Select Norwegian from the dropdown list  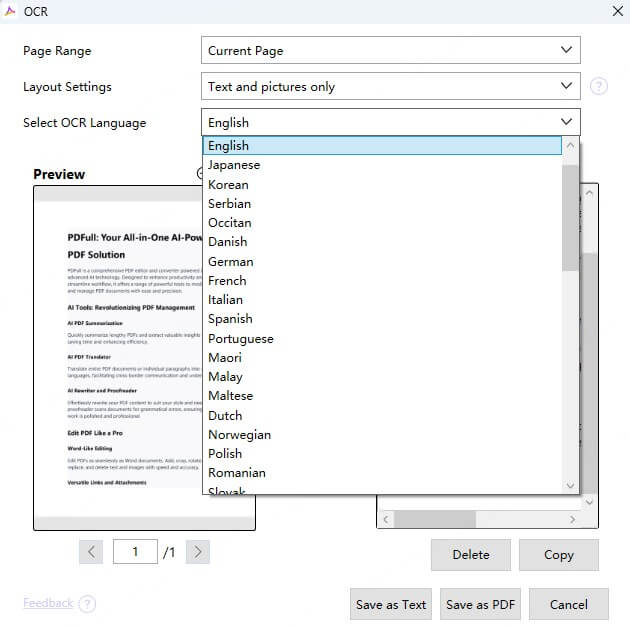point(239,434)
